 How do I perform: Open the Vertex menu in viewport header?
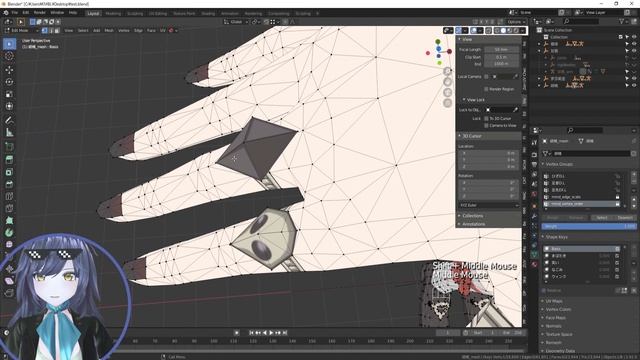[124, 31]
